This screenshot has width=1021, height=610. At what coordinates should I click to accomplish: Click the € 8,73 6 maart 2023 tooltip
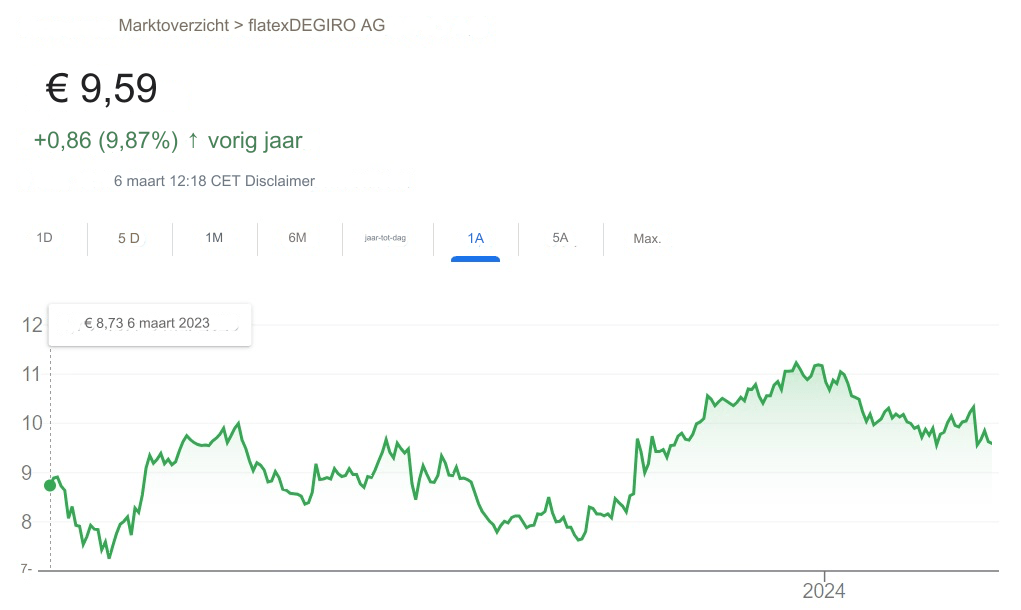pos(148,323)
